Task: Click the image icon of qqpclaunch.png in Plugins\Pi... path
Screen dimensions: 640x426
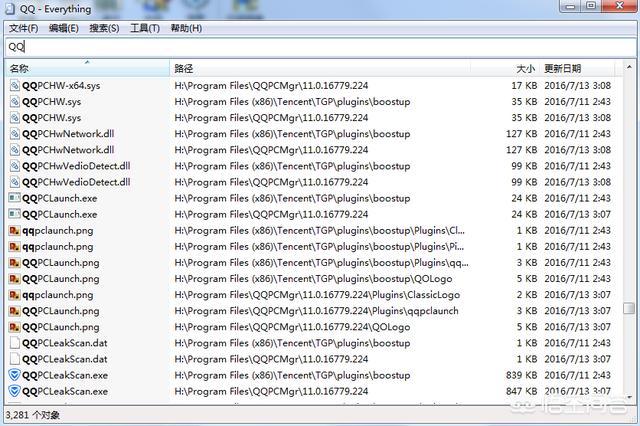Action: (14, 246)
